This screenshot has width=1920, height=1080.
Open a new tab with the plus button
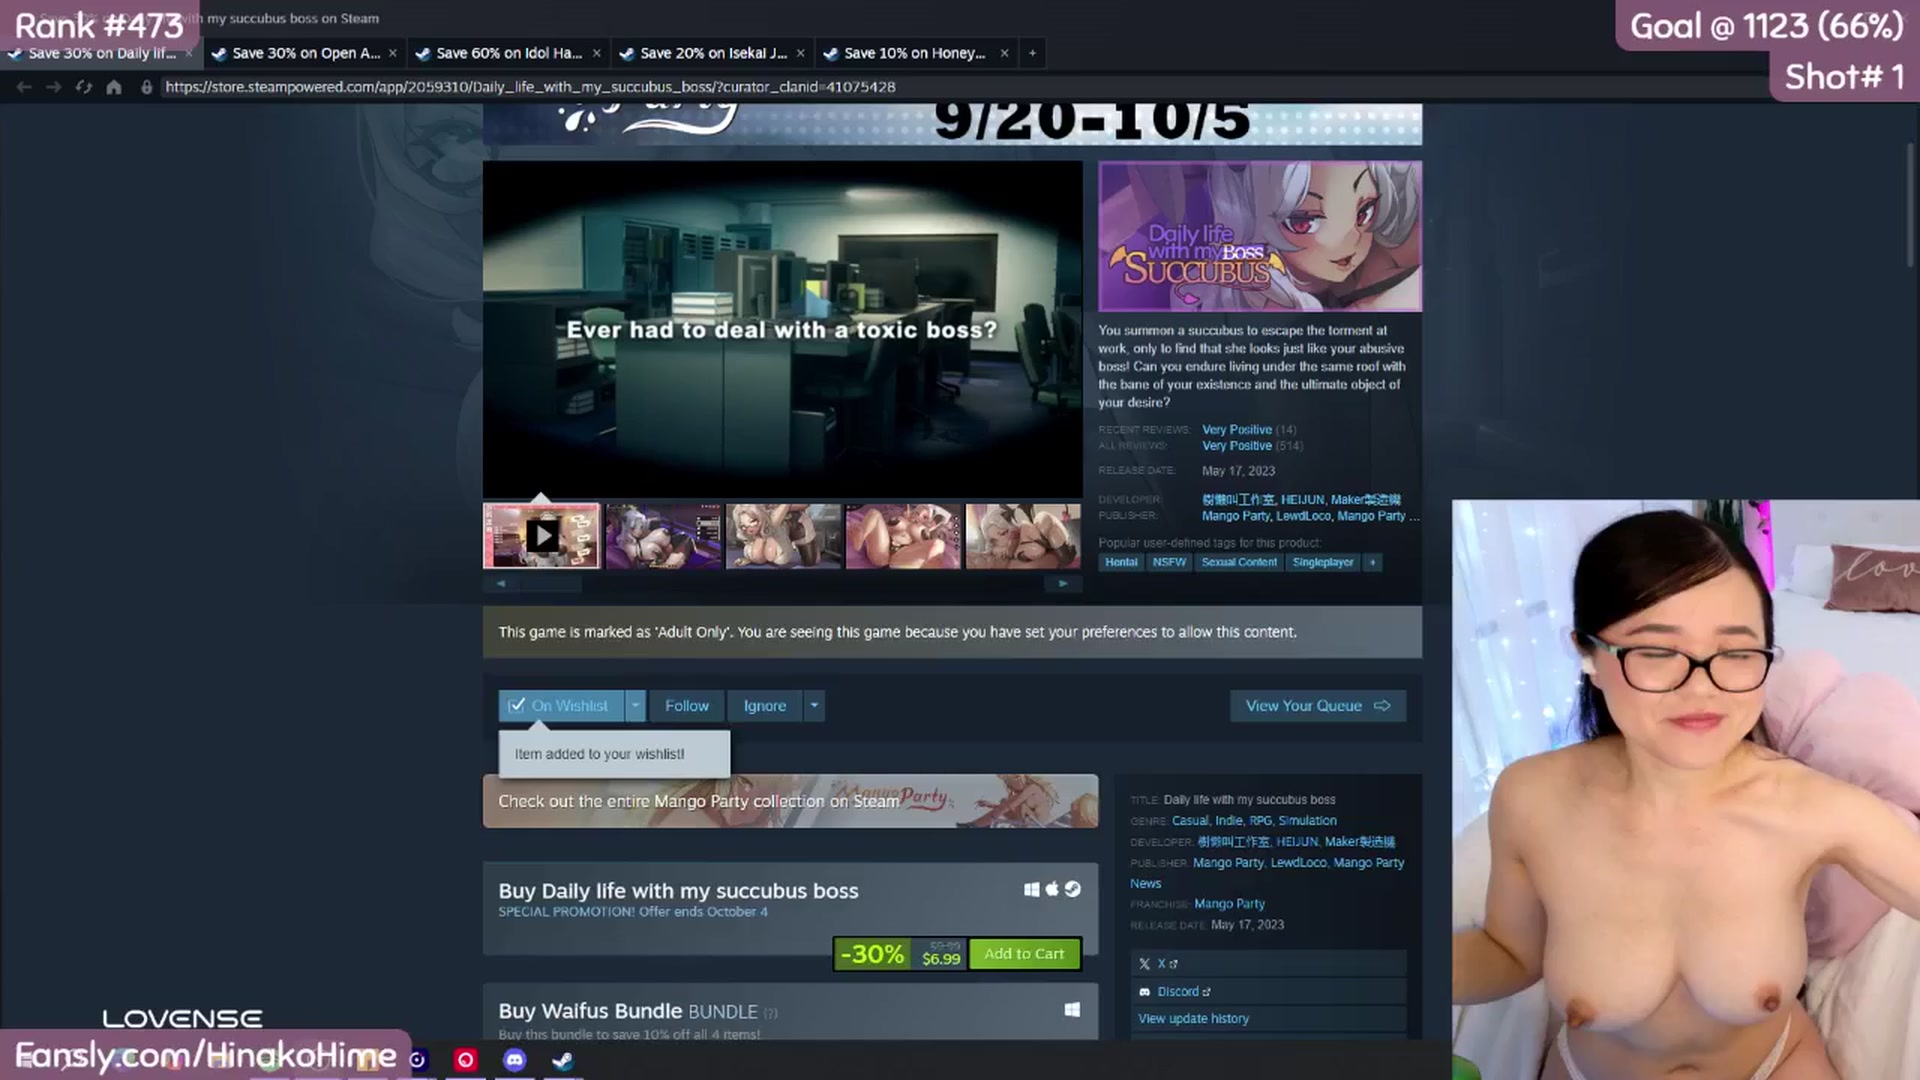click(x=1032, y=53)
